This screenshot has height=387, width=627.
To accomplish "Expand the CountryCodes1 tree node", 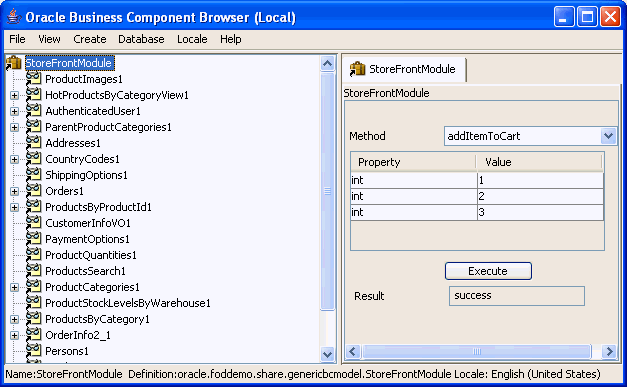I will pyautogui.click(x=14, y=159).
